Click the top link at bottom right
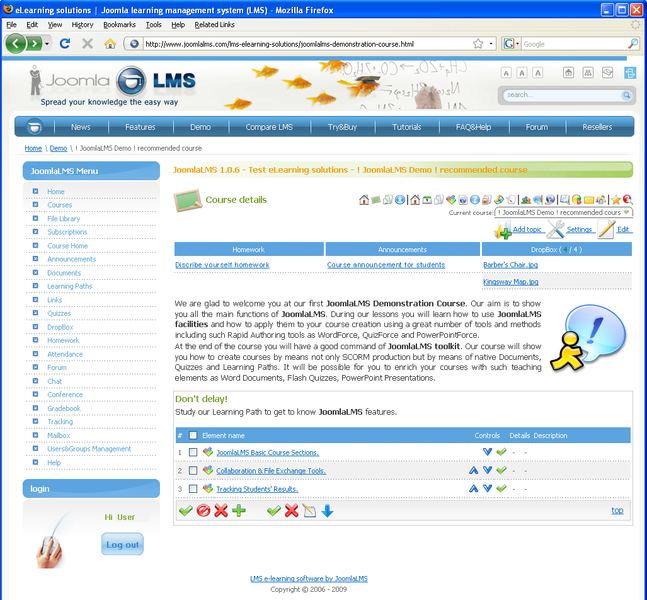Image resolution: width=647 pixels, height=600 pixels. click(x=617, y=510)
